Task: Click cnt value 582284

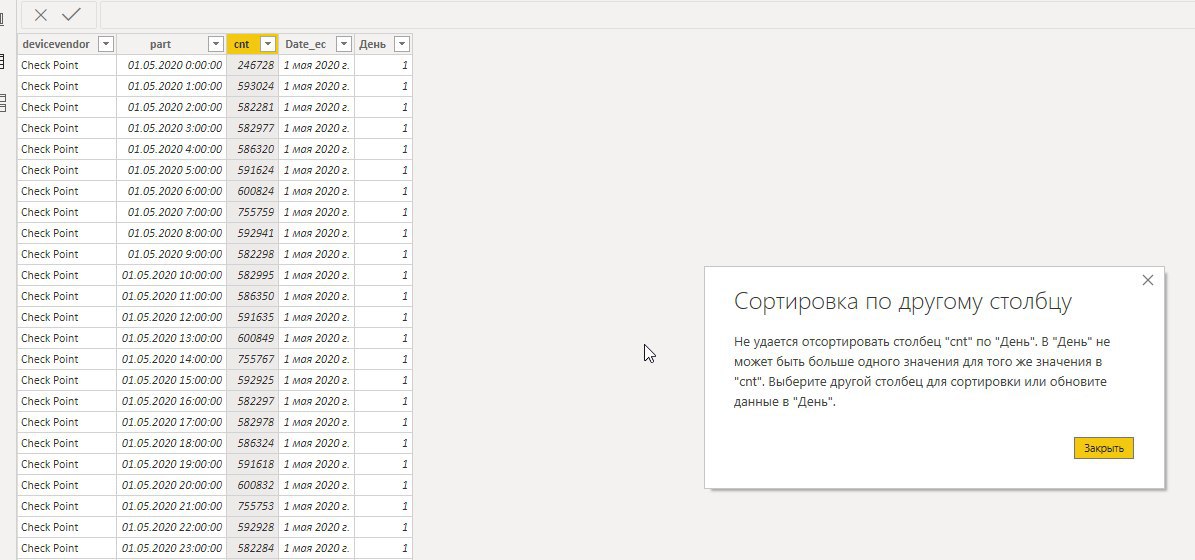Action: pos(252,547)
